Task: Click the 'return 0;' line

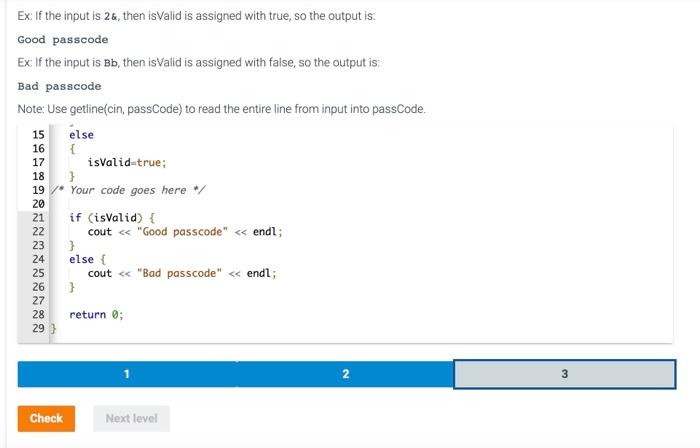Action: [x=96, y=315]
